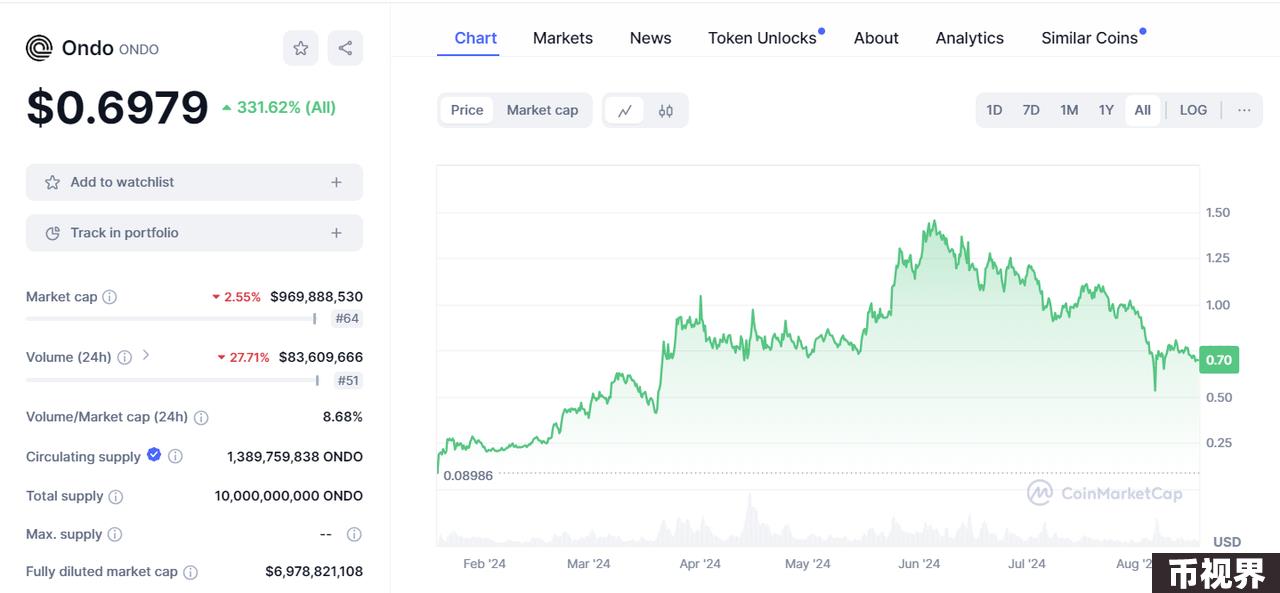Open the News tab

point(651,38)
